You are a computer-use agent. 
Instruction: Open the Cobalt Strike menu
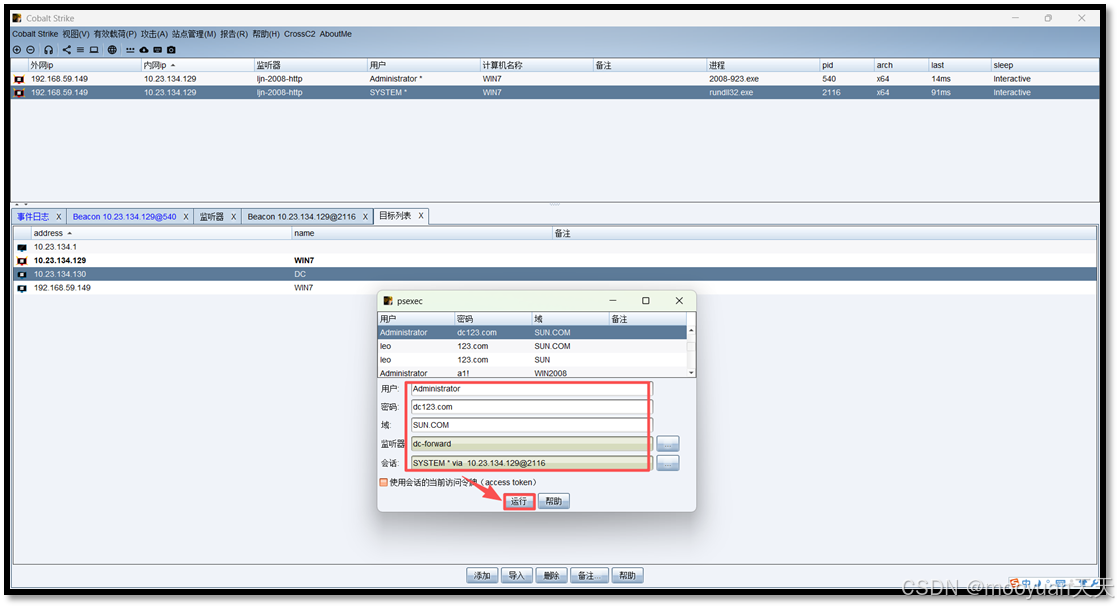point(35,34)
